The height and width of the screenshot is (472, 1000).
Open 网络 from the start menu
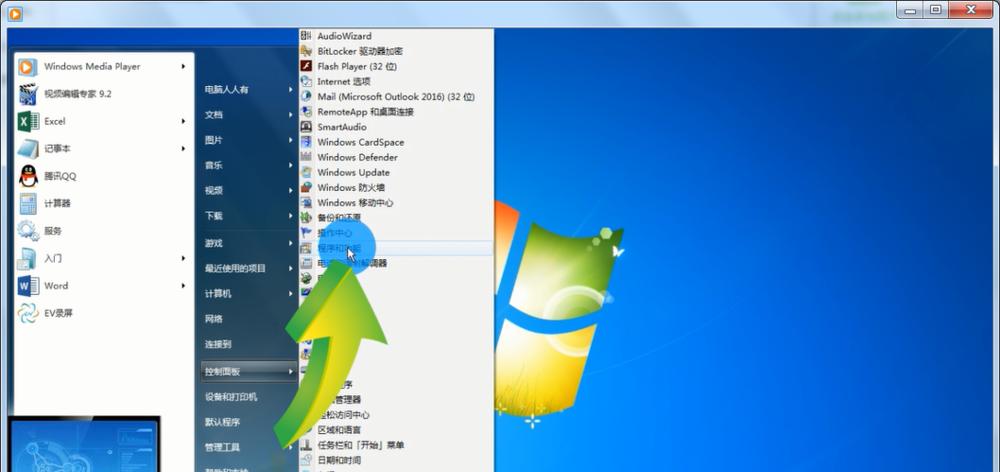coord(249,319)
